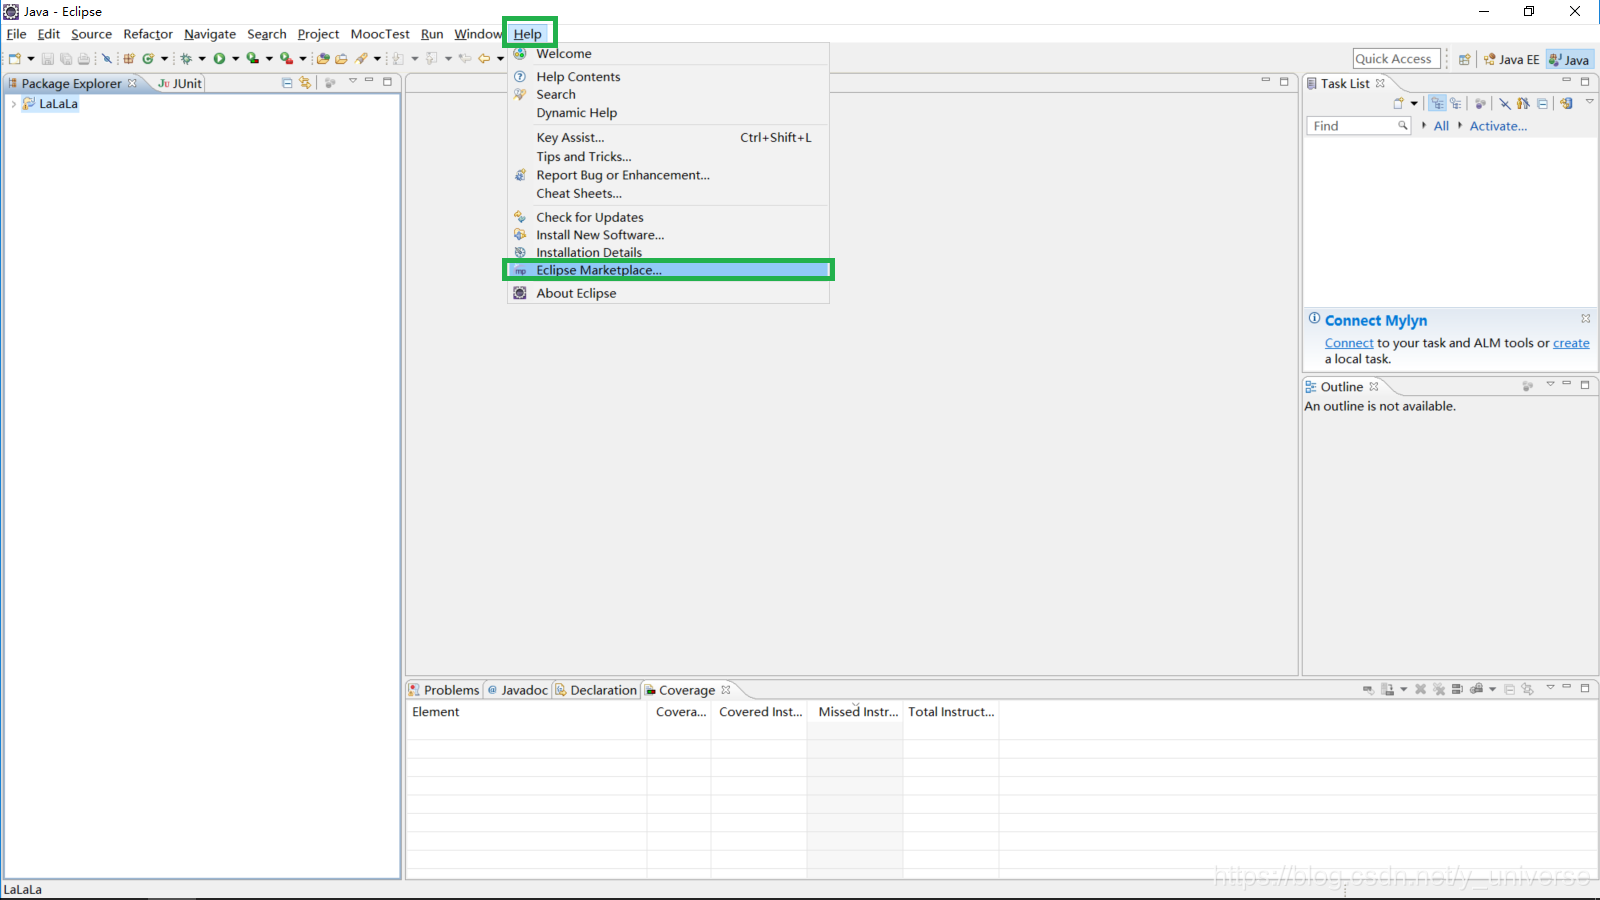This screenshot has height=900, width=1600.
Task: Expand the LaLaLa project tree node
Action: point(13,104)
